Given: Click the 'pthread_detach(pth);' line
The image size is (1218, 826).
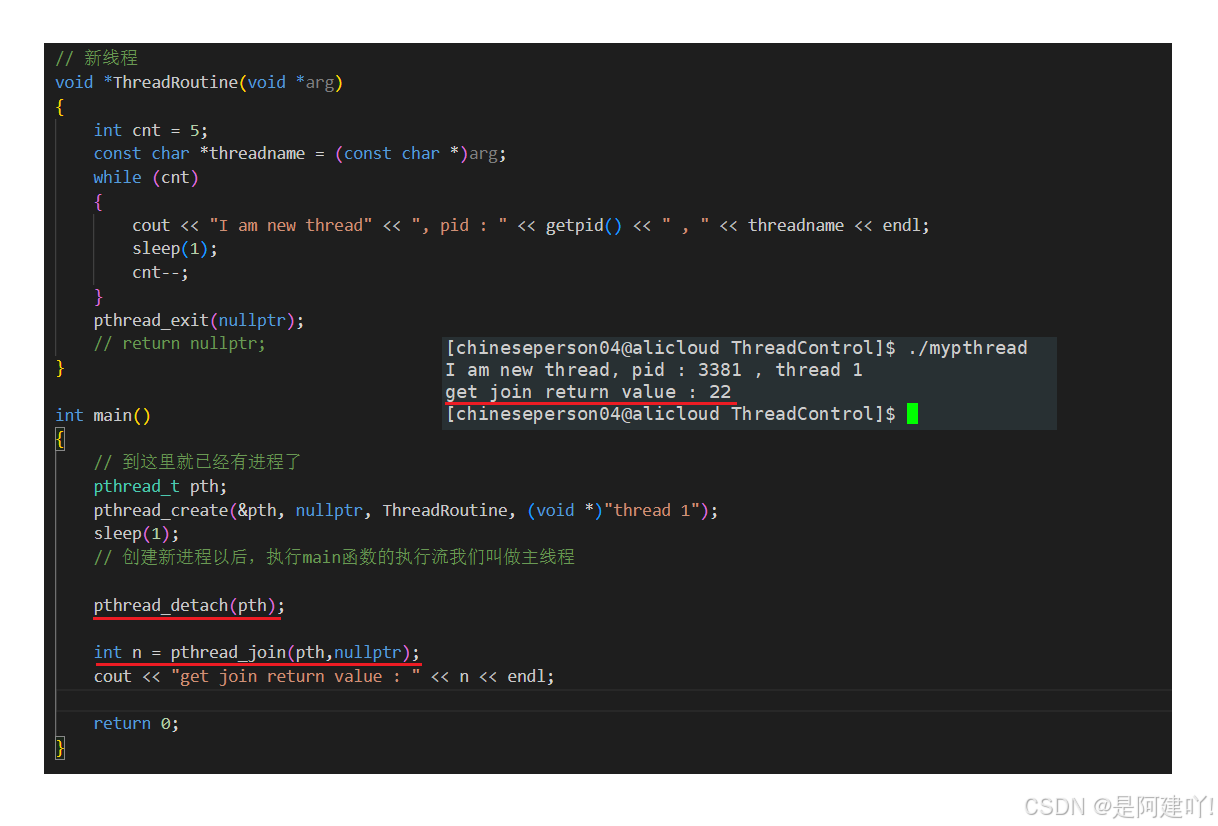Looking at the screenshot, I should coord(189,606).
